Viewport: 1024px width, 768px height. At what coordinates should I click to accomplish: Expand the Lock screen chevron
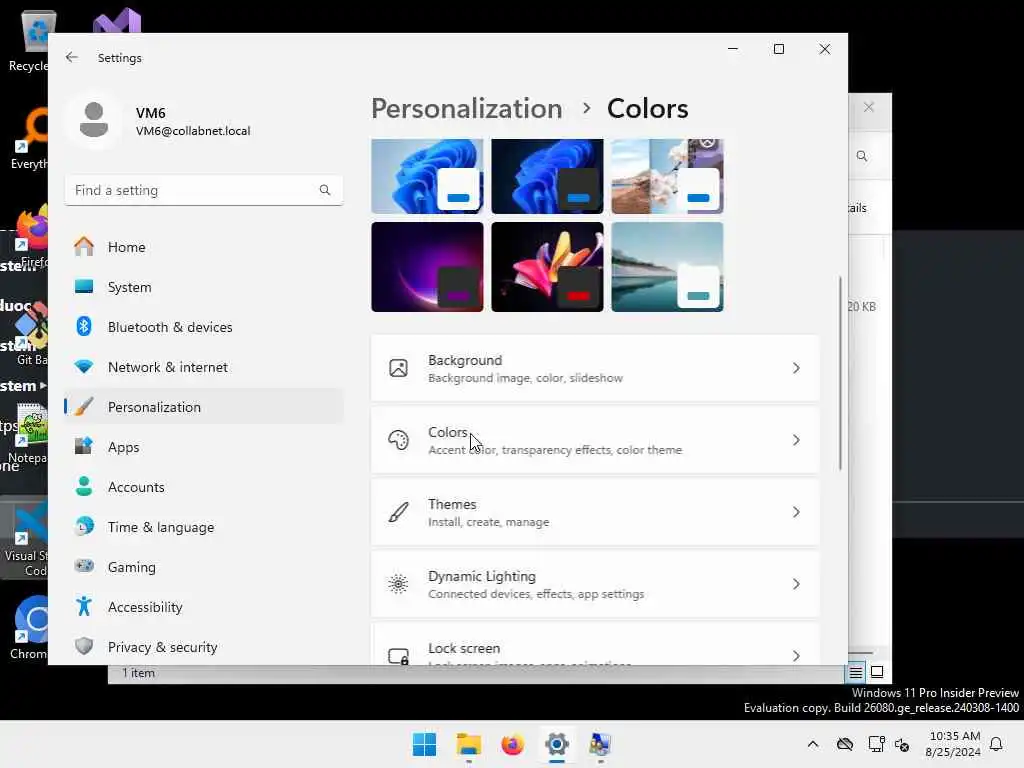click(x=796, y=656)
